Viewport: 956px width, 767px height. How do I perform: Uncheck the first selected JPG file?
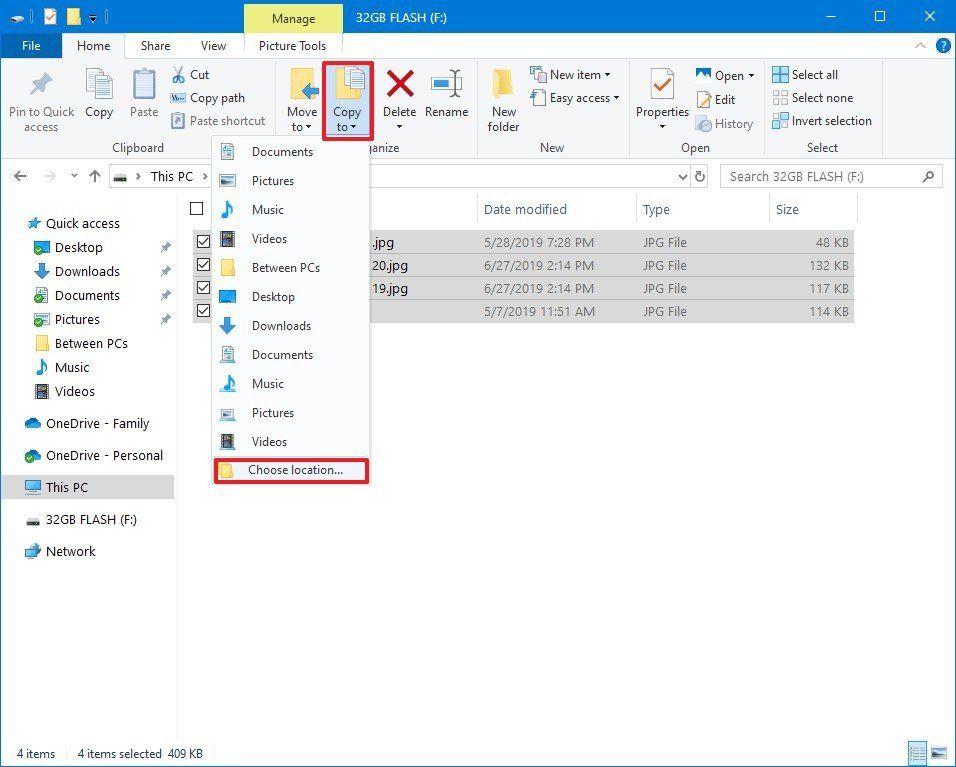202,241
